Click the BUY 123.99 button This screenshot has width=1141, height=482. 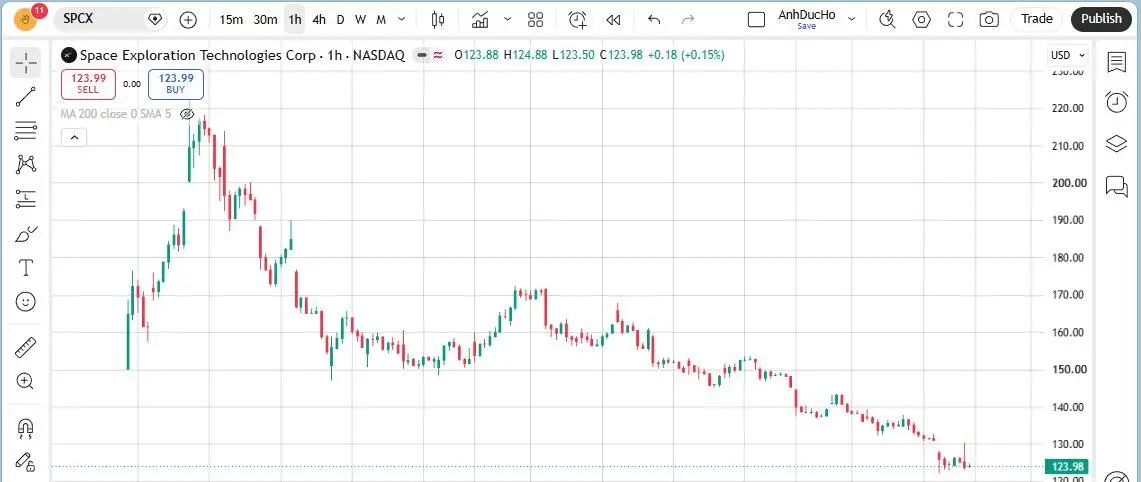pos(175,84)
